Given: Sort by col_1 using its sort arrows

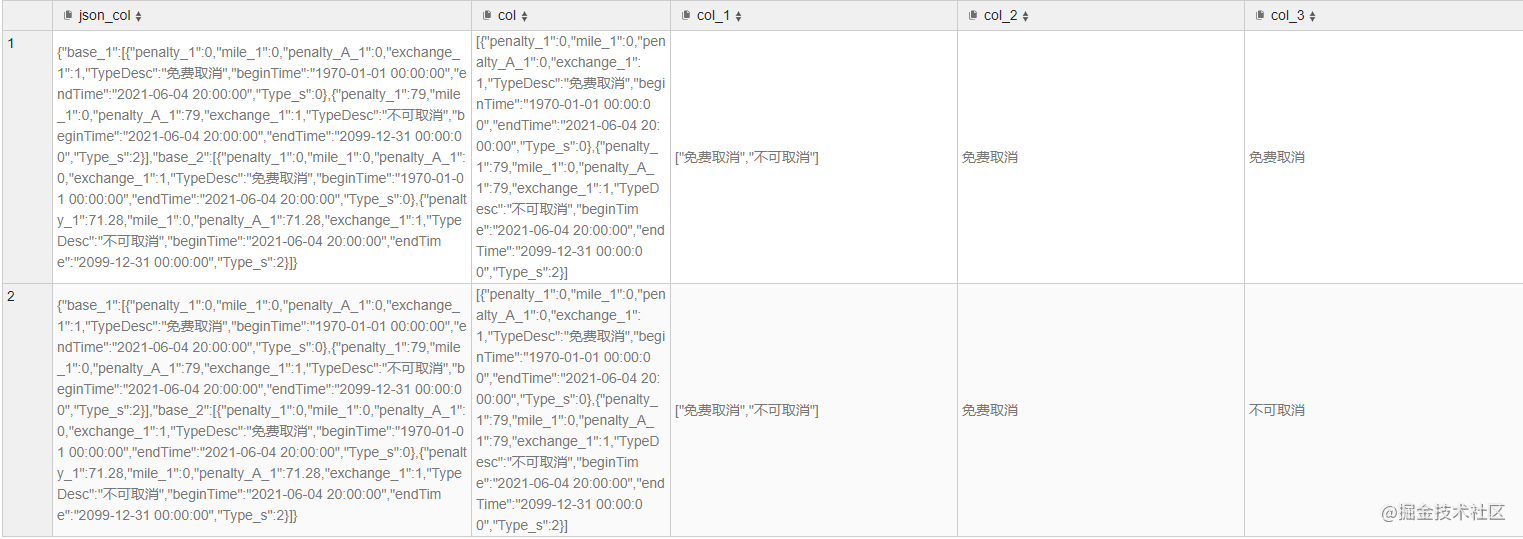Looking at the screenshot, I should (738, 17).
